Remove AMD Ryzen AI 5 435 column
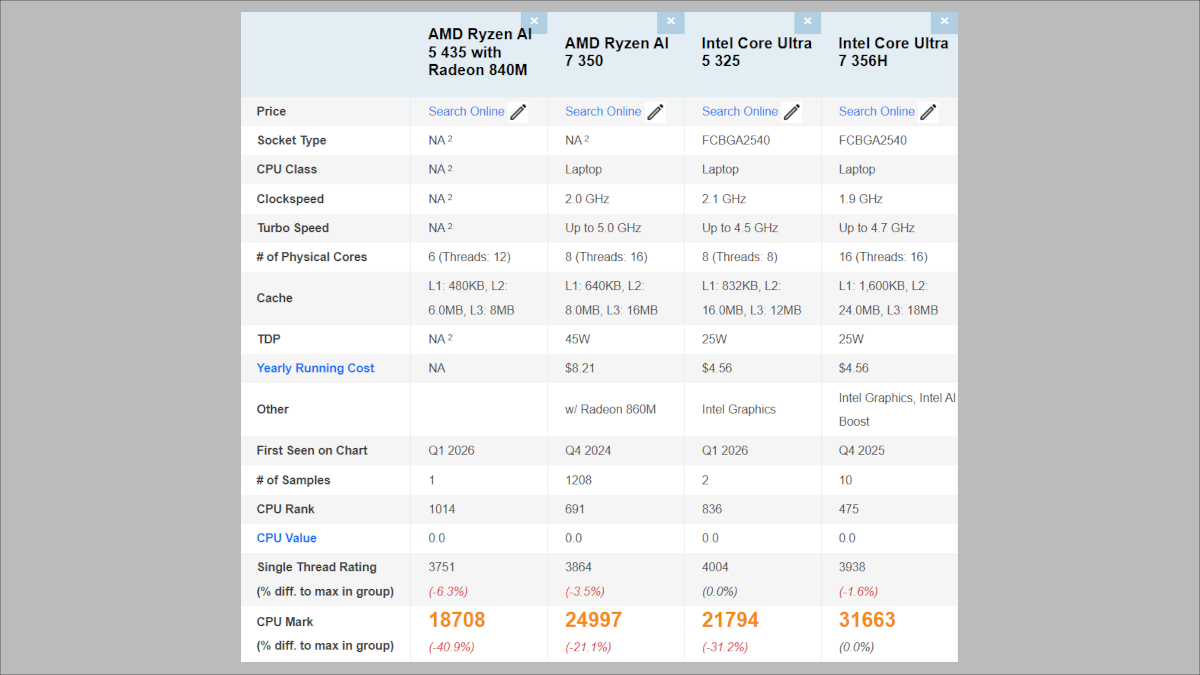 click(x=534, y=21)
